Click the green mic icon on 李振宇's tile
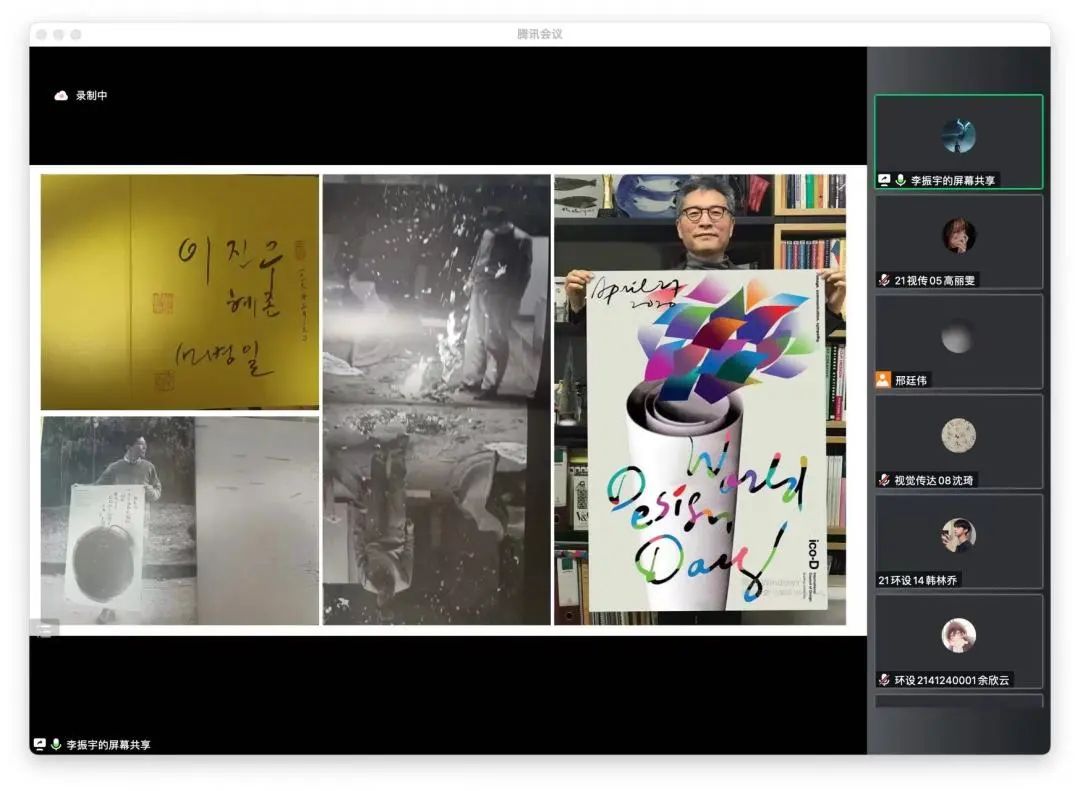Screen dimensions: 1080x791 pyautogui.click(x=900, y=180)
